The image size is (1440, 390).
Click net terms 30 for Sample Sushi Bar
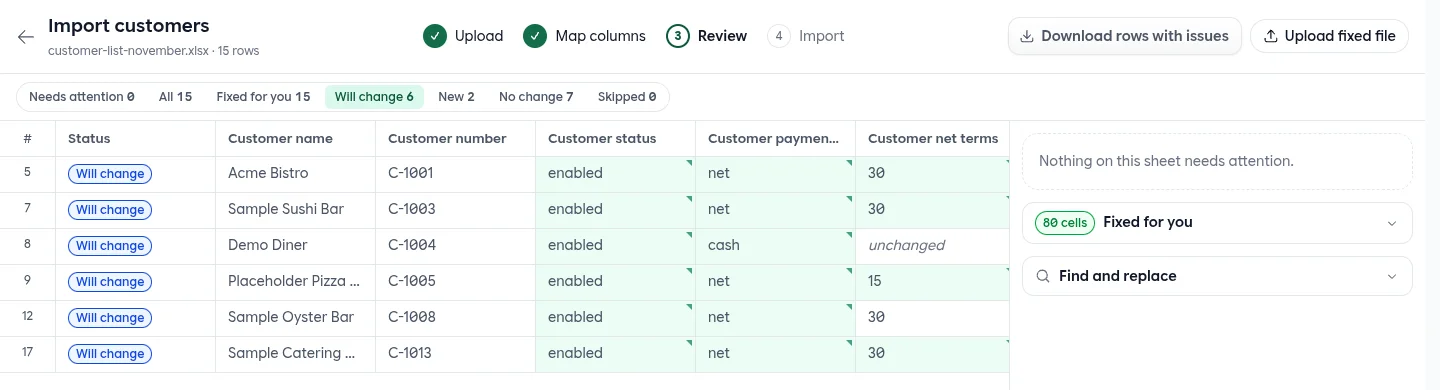tap(933, 210)
